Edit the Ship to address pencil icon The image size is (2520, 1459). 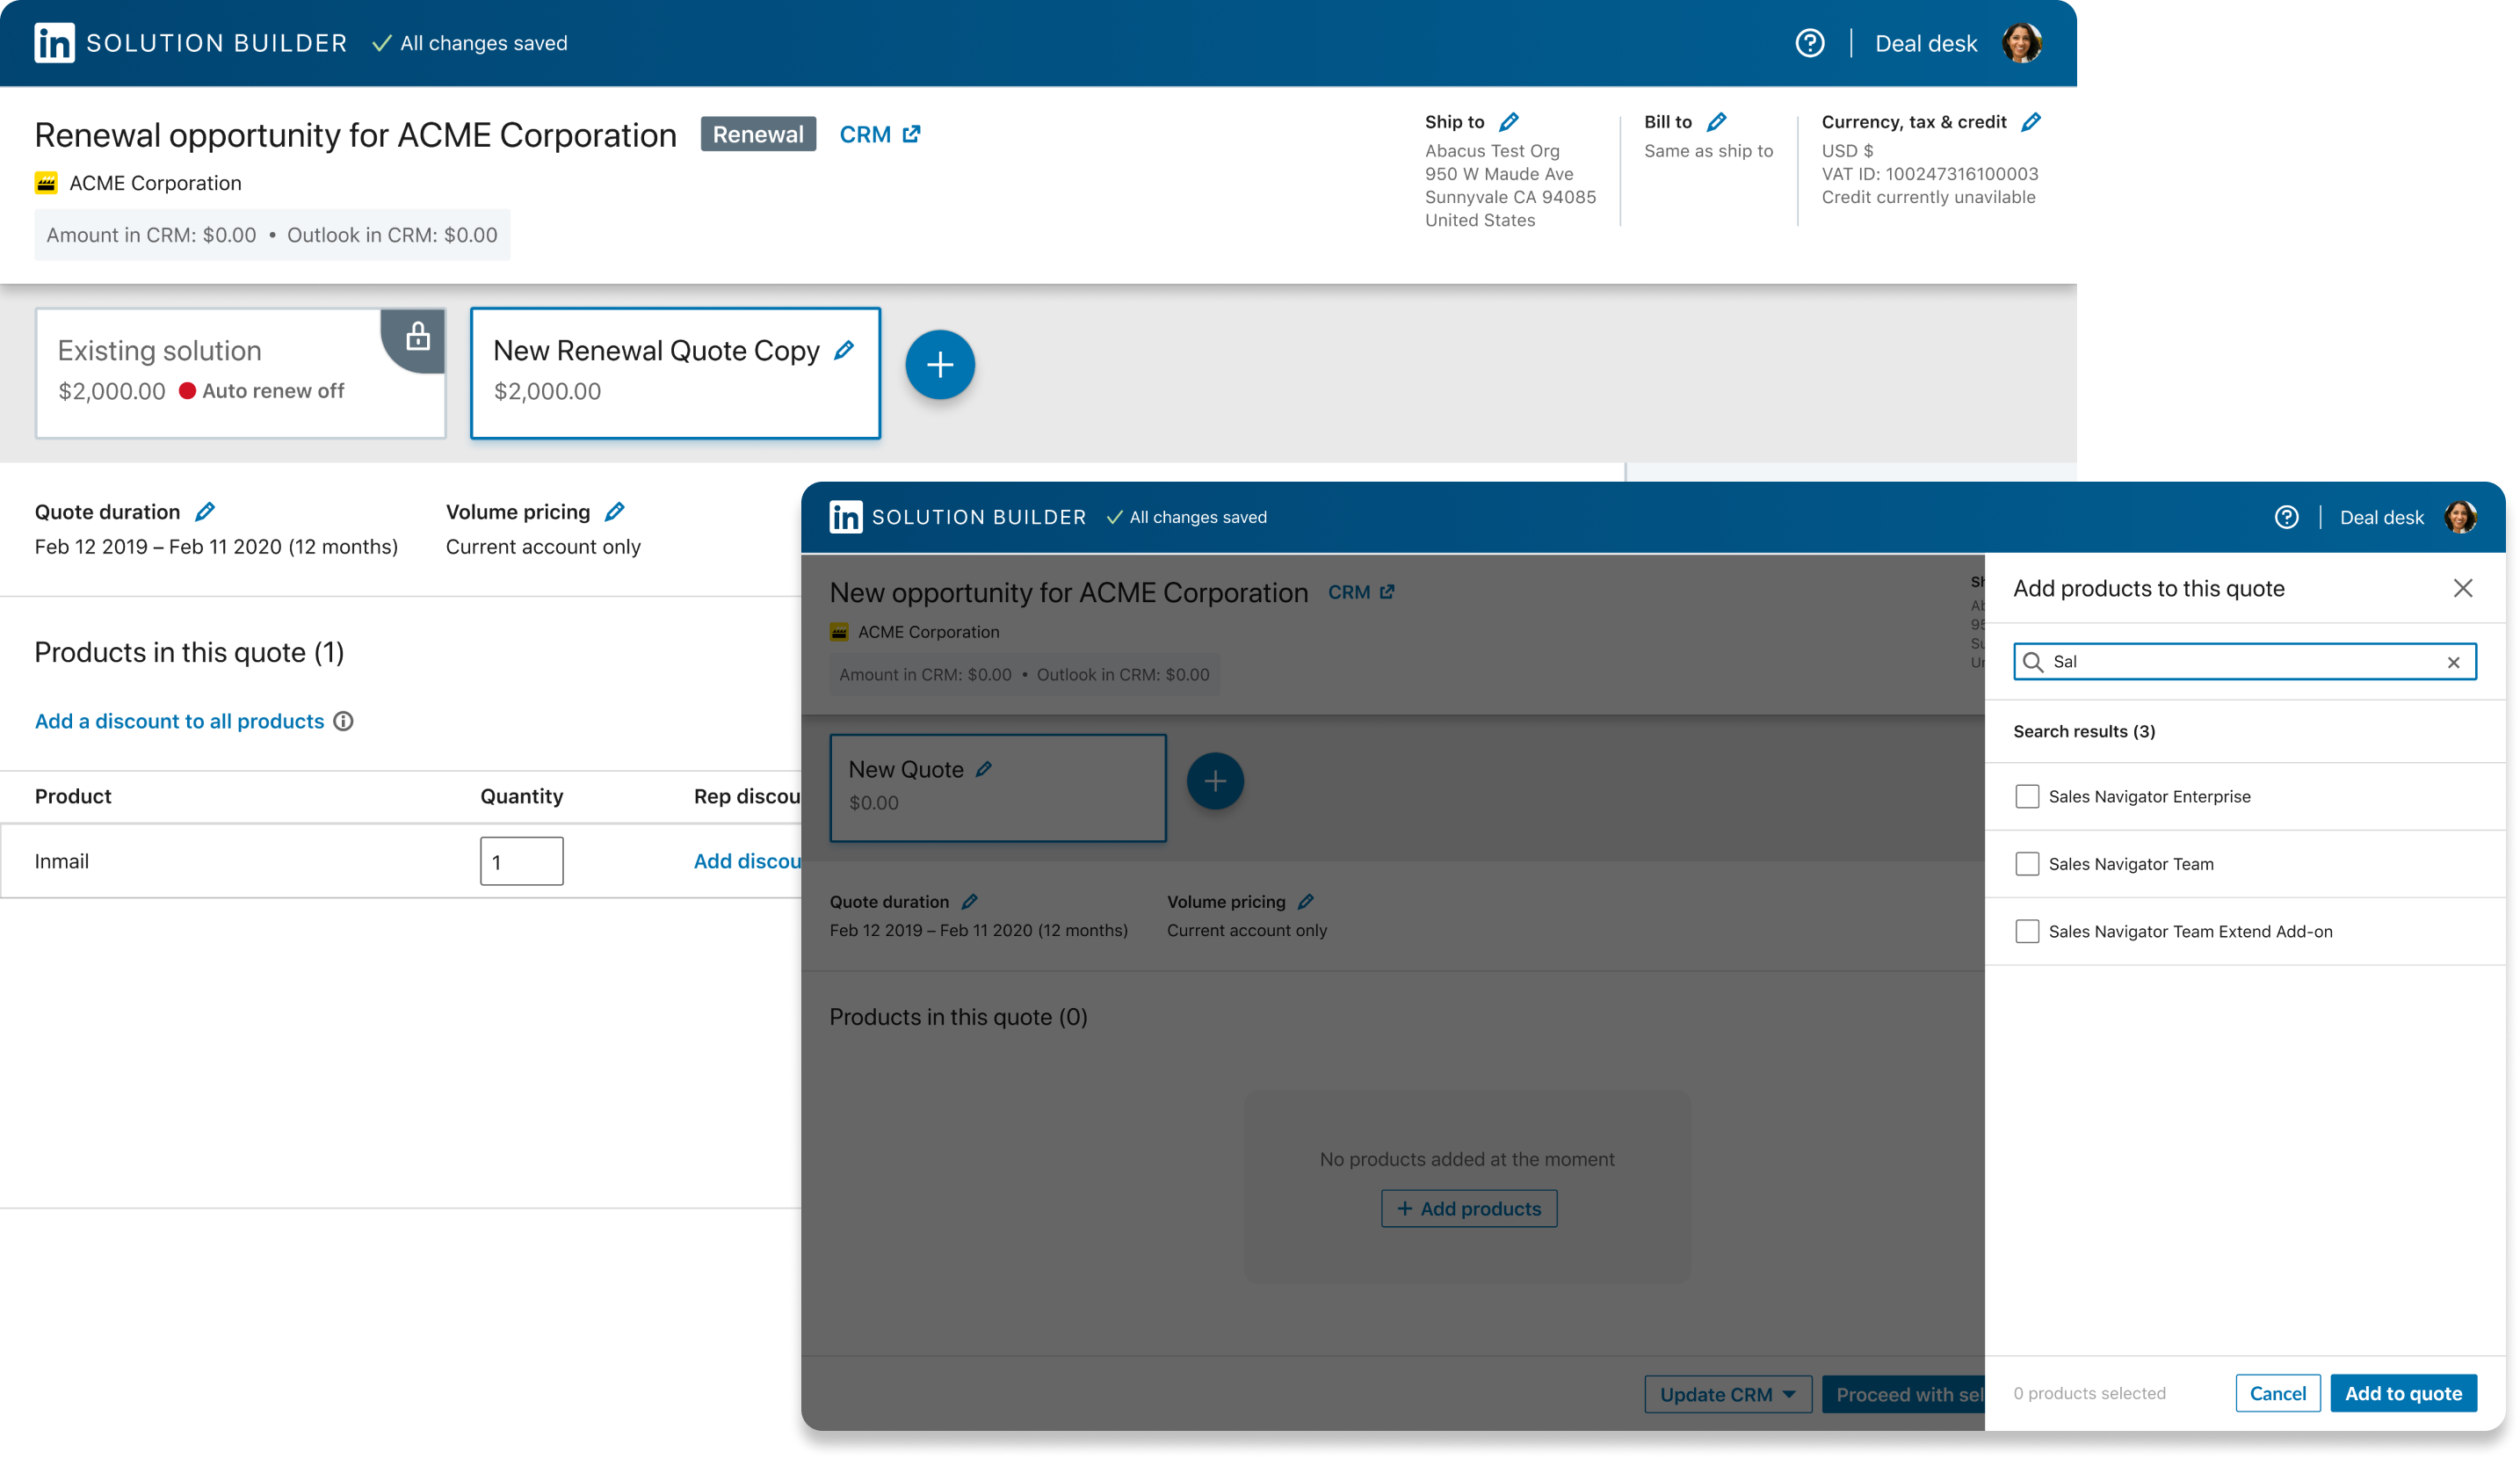[1508, 122]
